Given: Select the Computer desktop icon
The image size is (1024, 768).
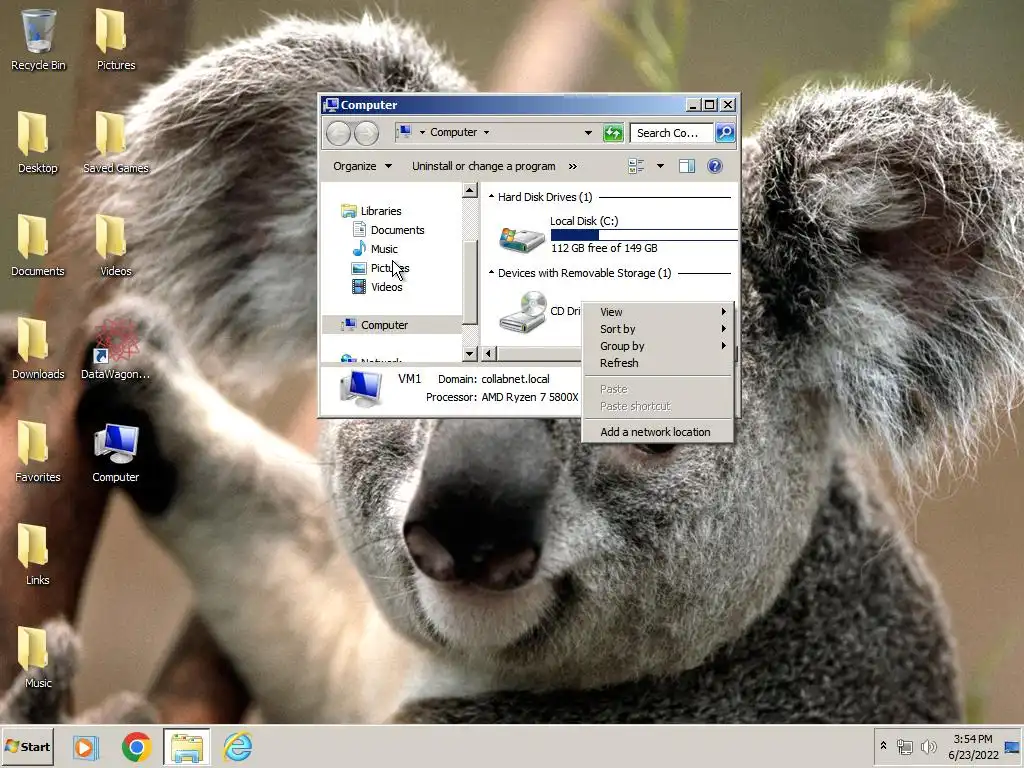Looking at the screenshot, I should click(x=116, y=451).
